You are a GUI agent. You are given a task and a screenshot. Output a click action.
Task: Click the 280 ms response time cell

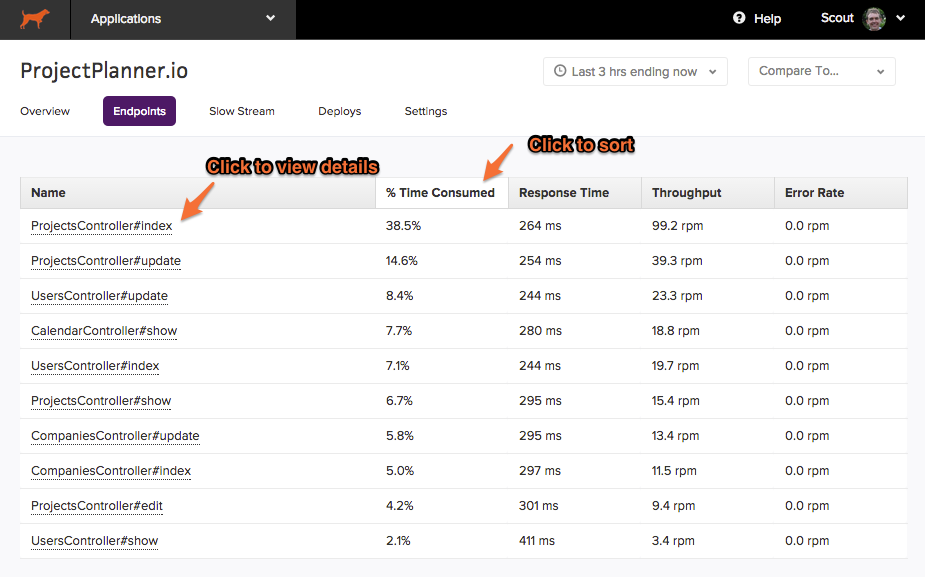point(540,331)
